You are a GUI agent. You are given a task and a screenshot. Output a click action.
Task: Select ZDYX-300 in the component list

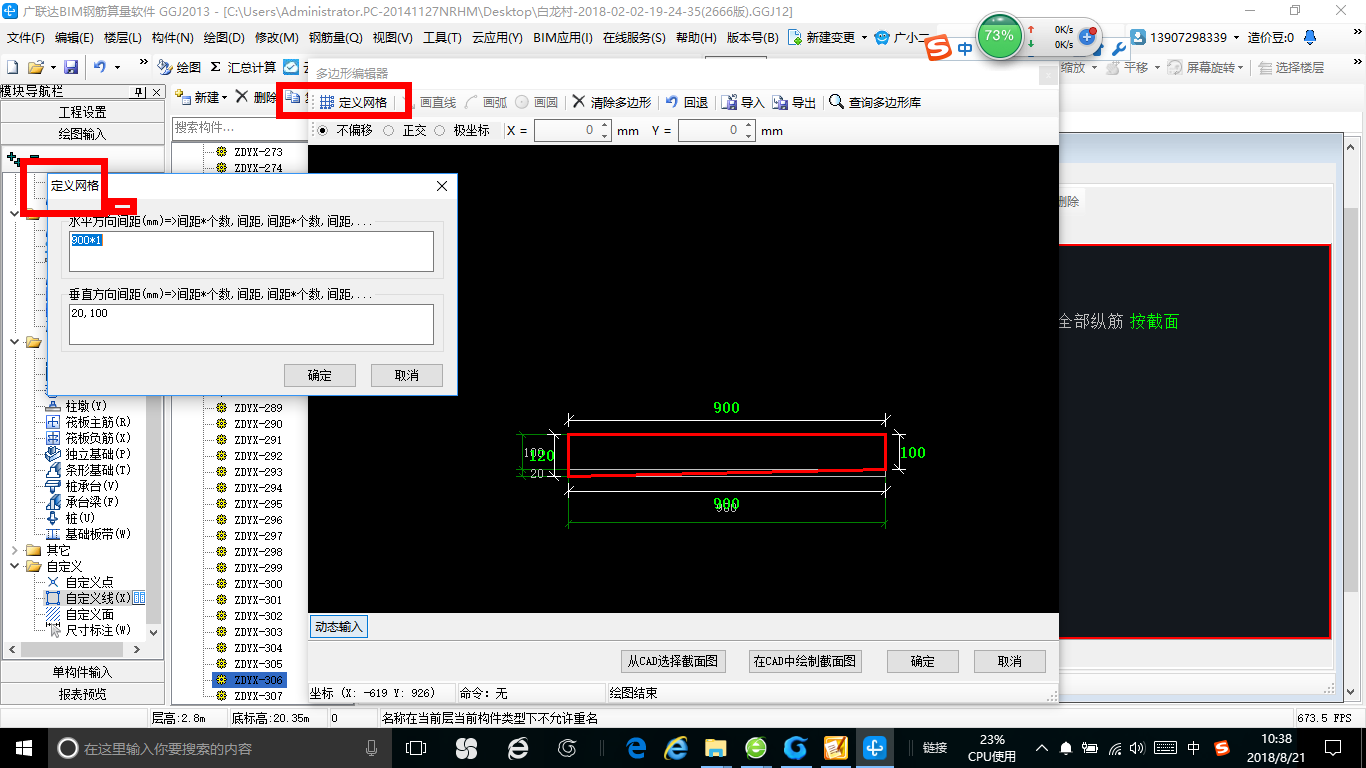coord(258,584)
